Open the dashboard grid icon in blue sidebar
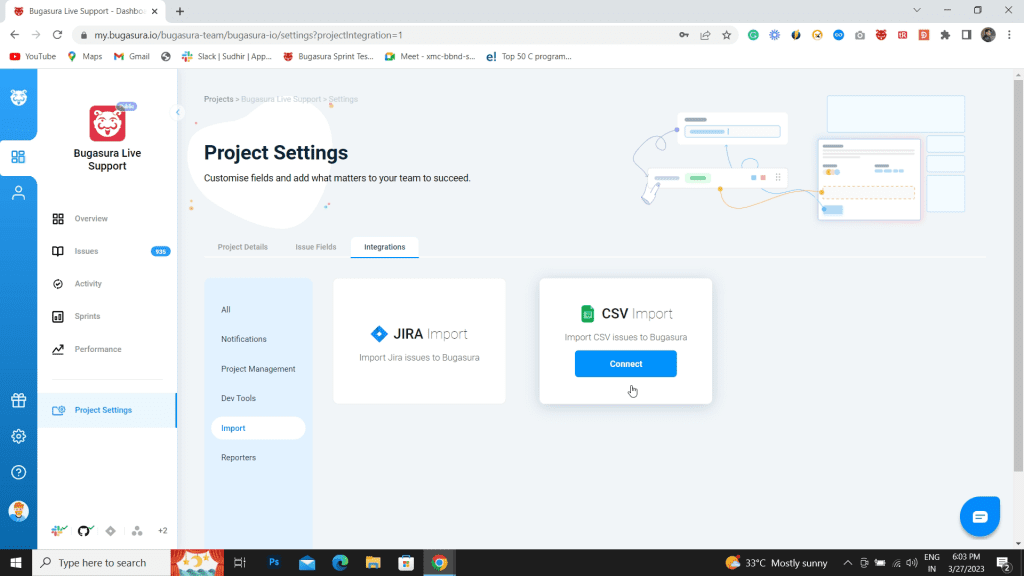Image resolution: width=1024 pixels, height=576 pixels. pos(18,157)
